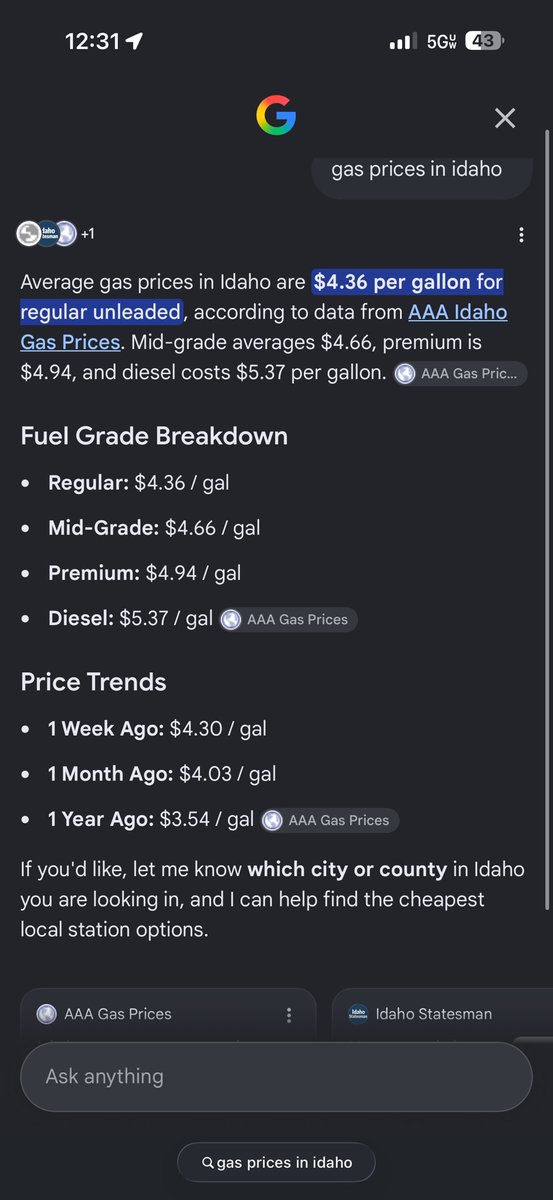
Task: Tap the AAA globe icon on source card
Action: coord(46,1014)
